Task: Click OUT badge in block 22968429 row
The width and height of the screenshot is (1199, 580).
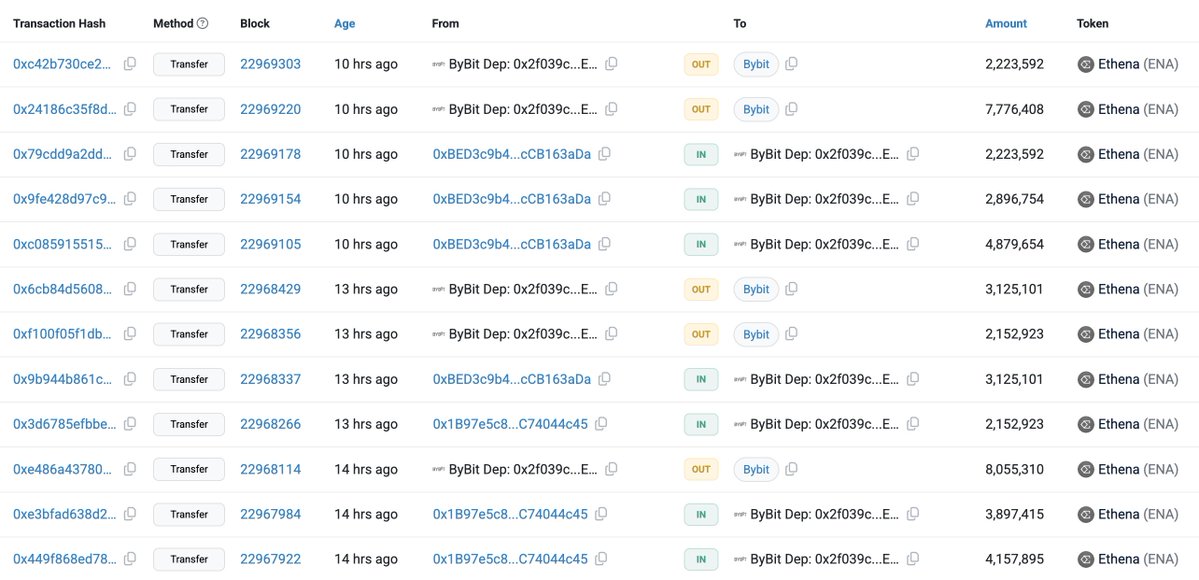Action: click(701, 289)
